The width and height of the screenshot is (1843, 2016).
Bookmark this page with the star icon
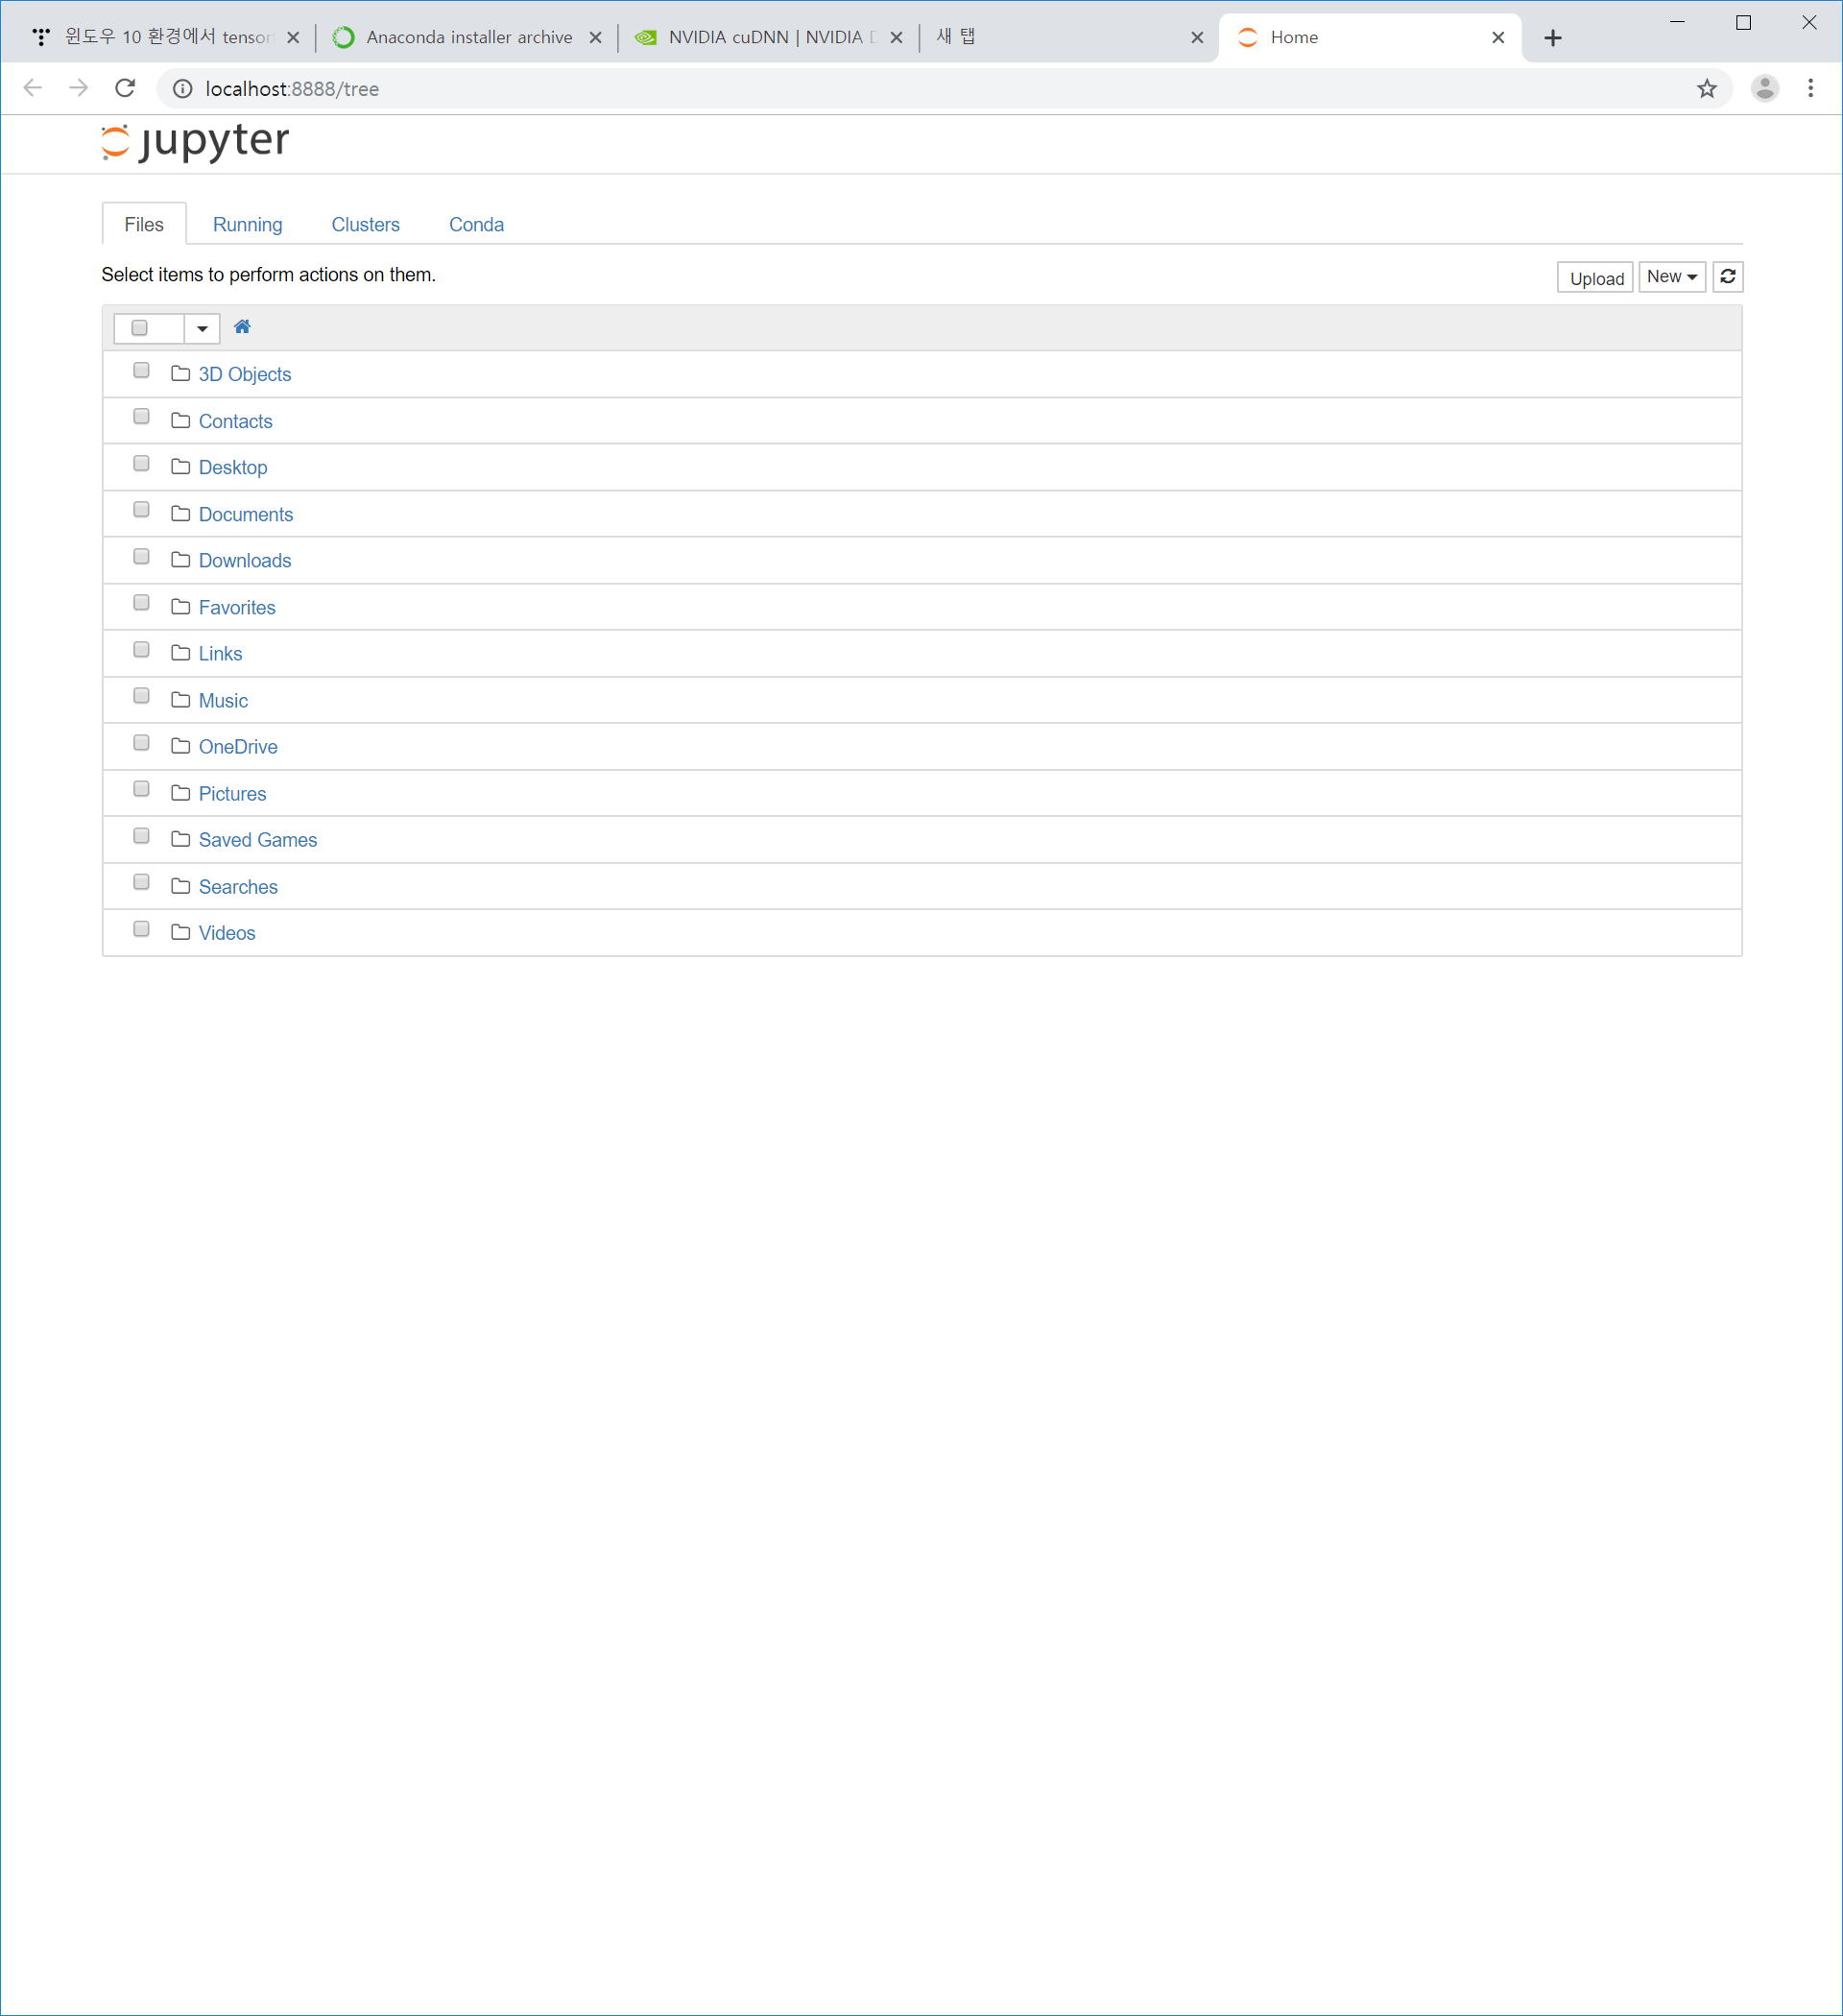1706,89
